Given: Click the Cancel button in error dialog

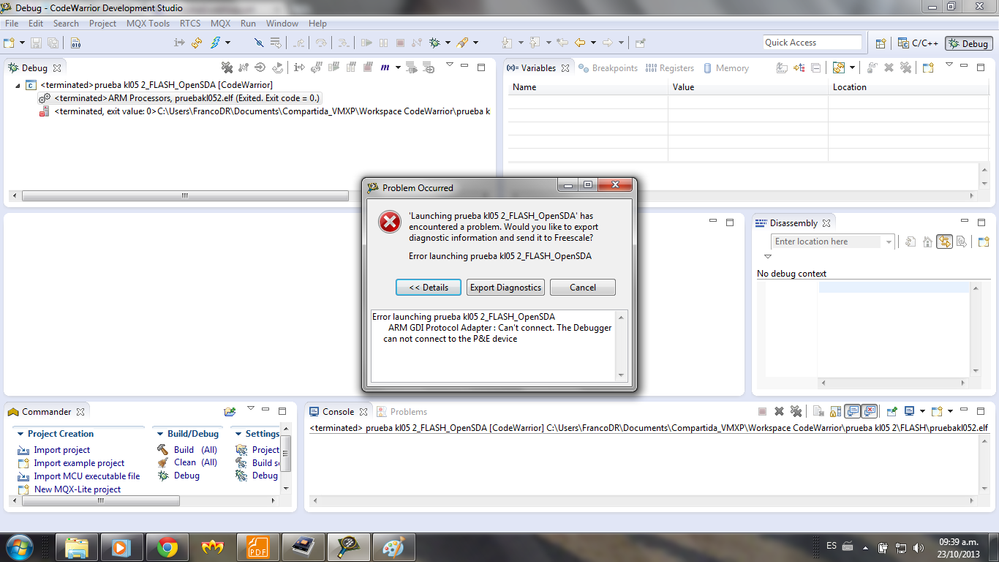Looking at the screenshot, I should pos(582,287).
